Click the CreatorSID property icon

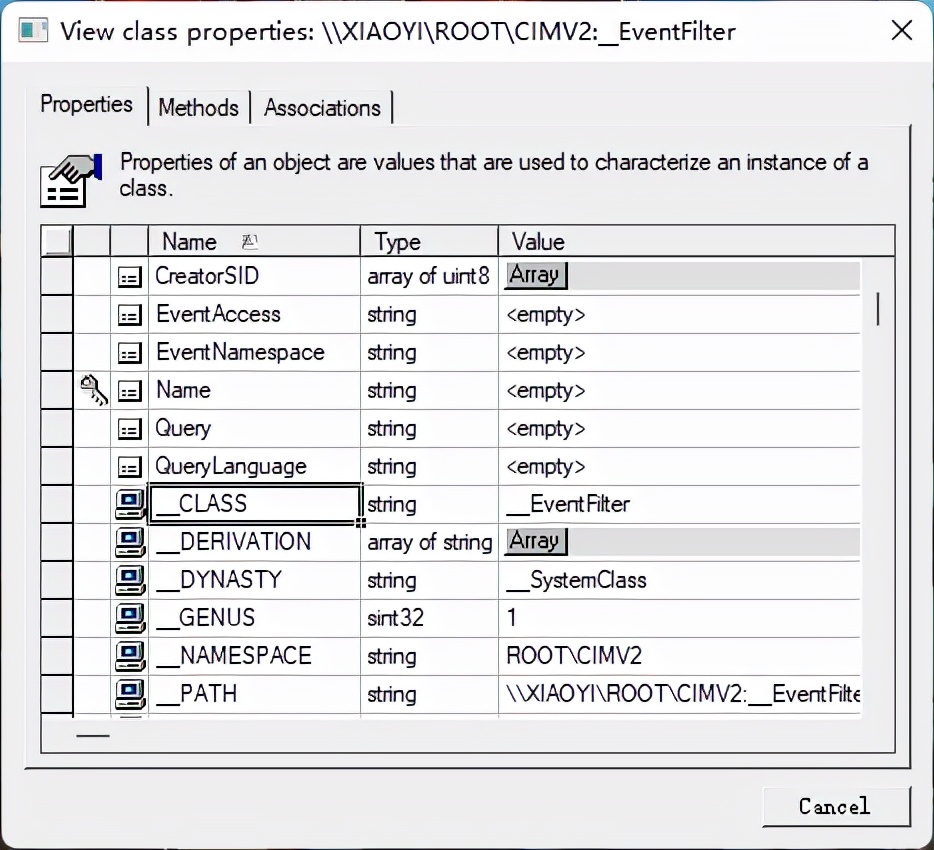(x=129, y=277)
